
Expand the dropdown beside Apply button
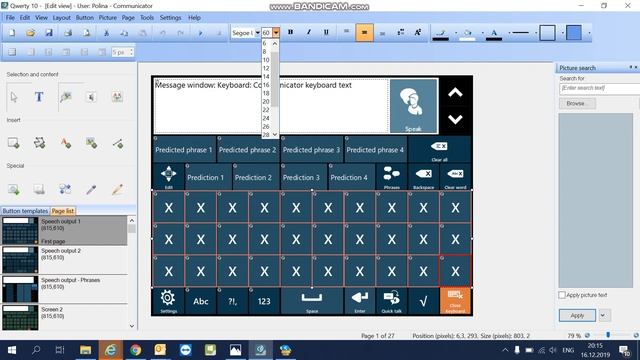click(x=604, y=315)
